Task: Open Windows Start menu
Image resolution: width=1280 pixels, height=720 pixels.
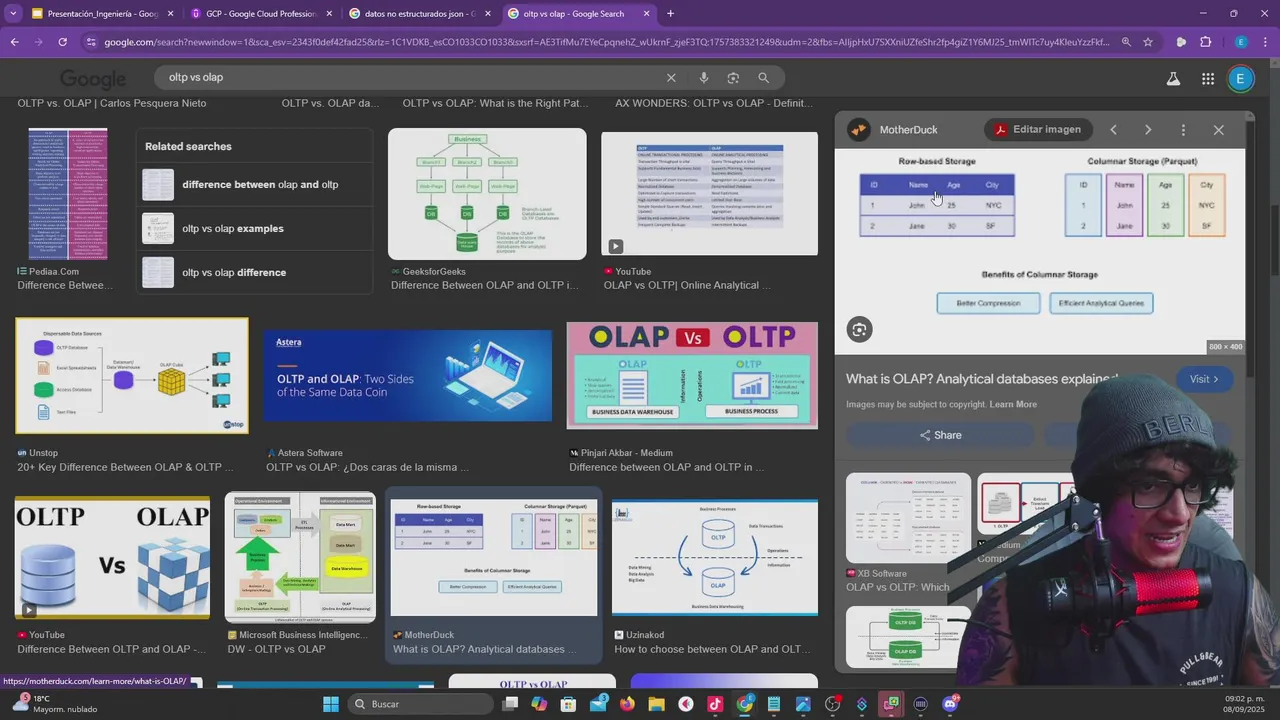Action: pos(331,704)
